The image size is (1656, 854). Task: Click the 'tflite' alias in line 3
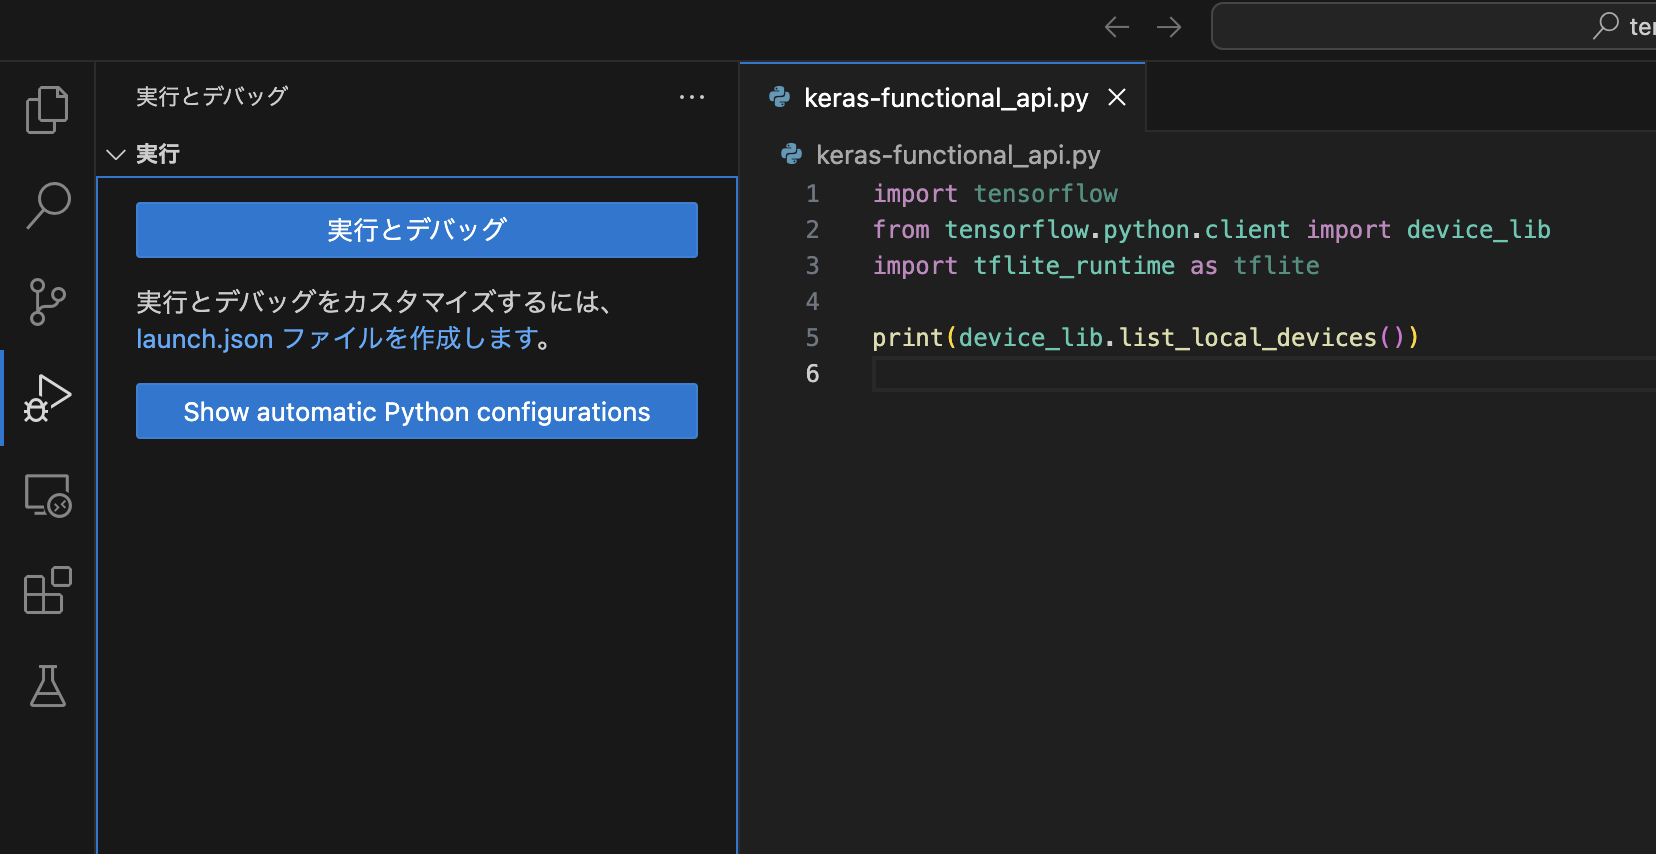click(x=1276, y=266)
